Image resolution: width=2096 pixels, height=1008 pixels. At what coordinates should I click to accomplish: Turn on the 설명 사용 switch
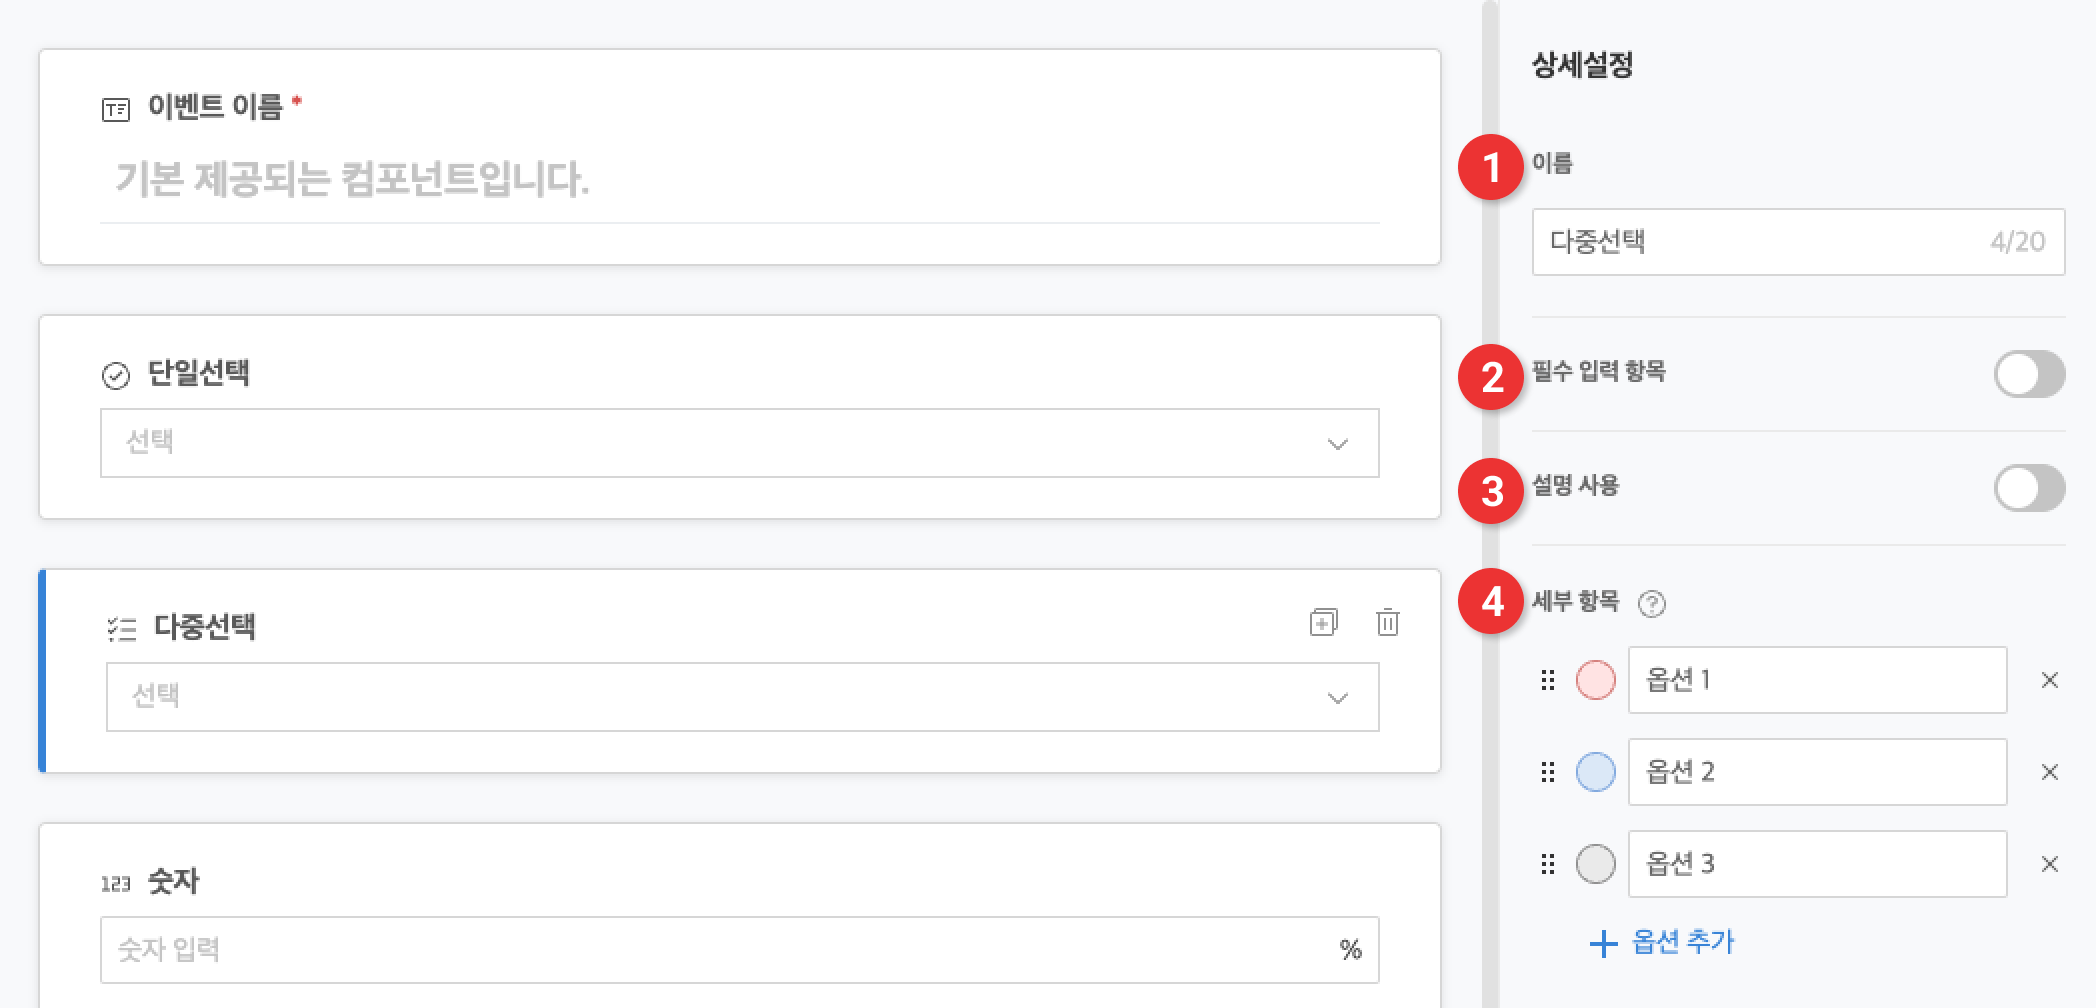point(2029,488)
